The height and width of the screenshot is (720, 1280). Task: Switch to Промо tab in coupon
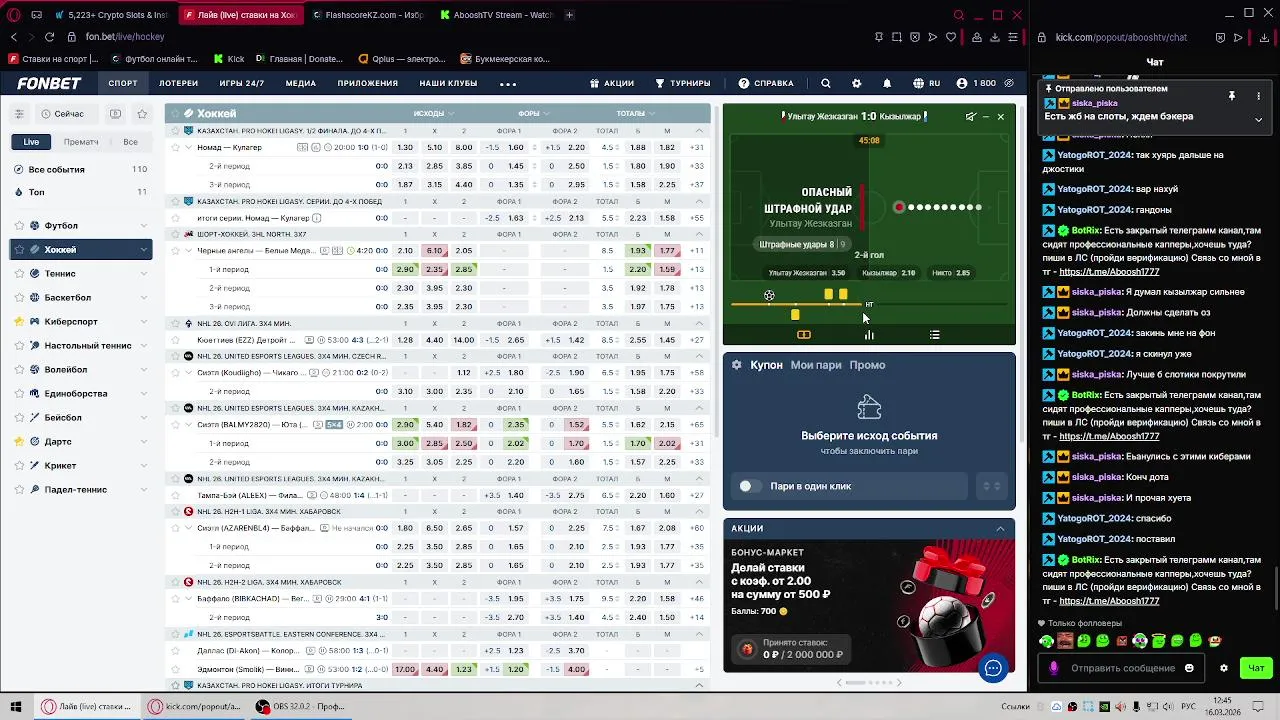pyautogui.click(x=867, y=365)
